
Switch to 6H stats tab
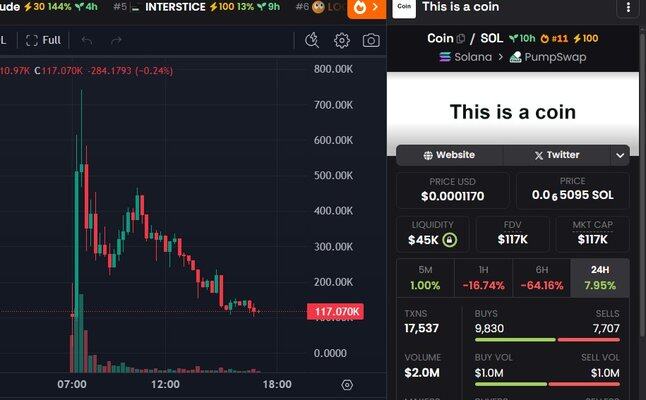pos(541,277)
